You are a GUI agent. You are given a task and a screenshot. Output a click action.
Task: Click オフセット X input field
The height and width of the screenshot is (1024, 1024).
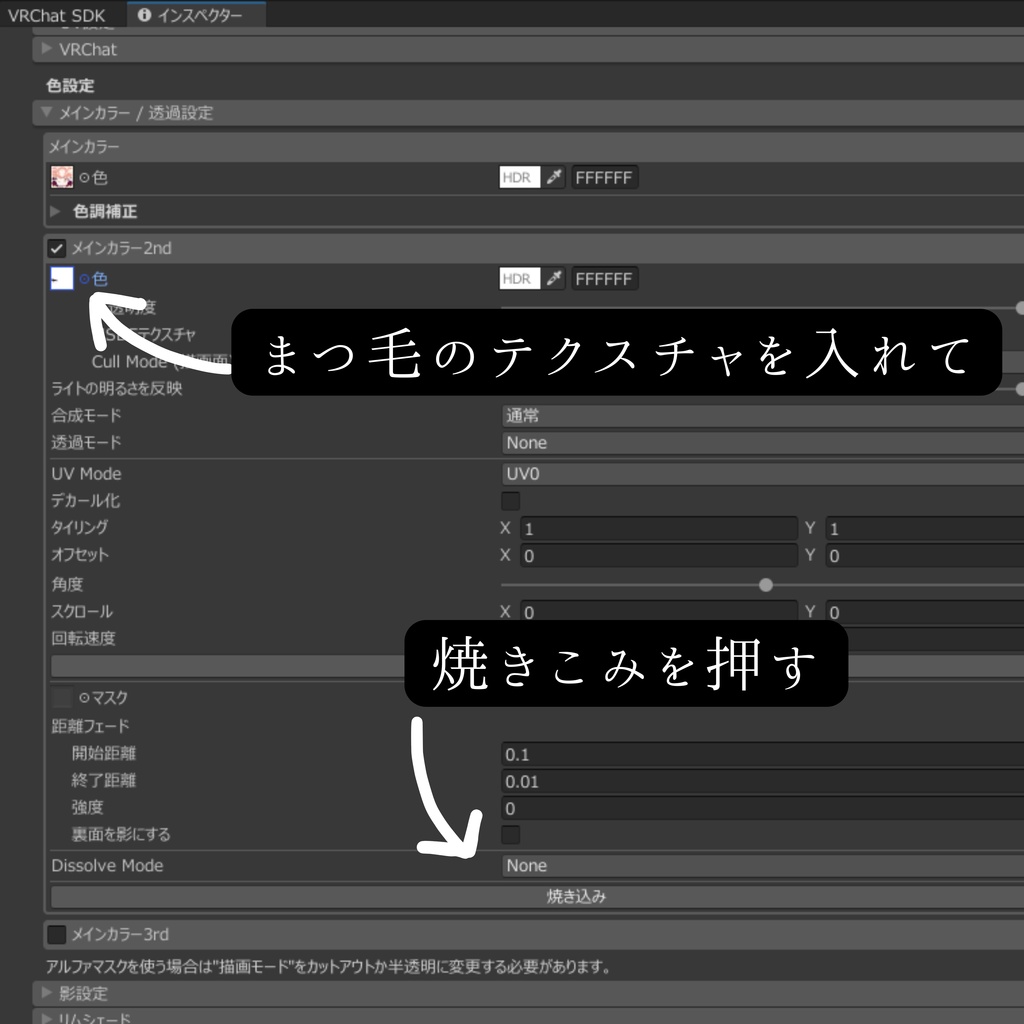coord(659,556)
